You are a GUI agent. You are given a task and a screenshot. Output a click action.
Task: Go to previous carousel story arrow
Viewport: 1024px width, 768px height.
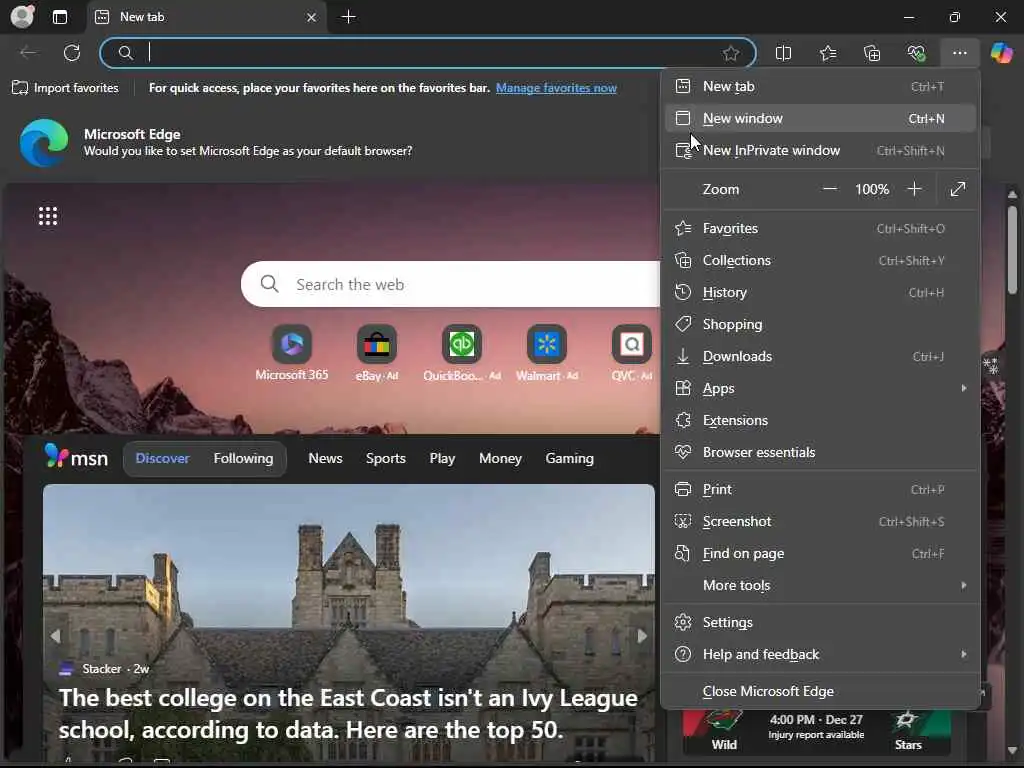(55, 635)
